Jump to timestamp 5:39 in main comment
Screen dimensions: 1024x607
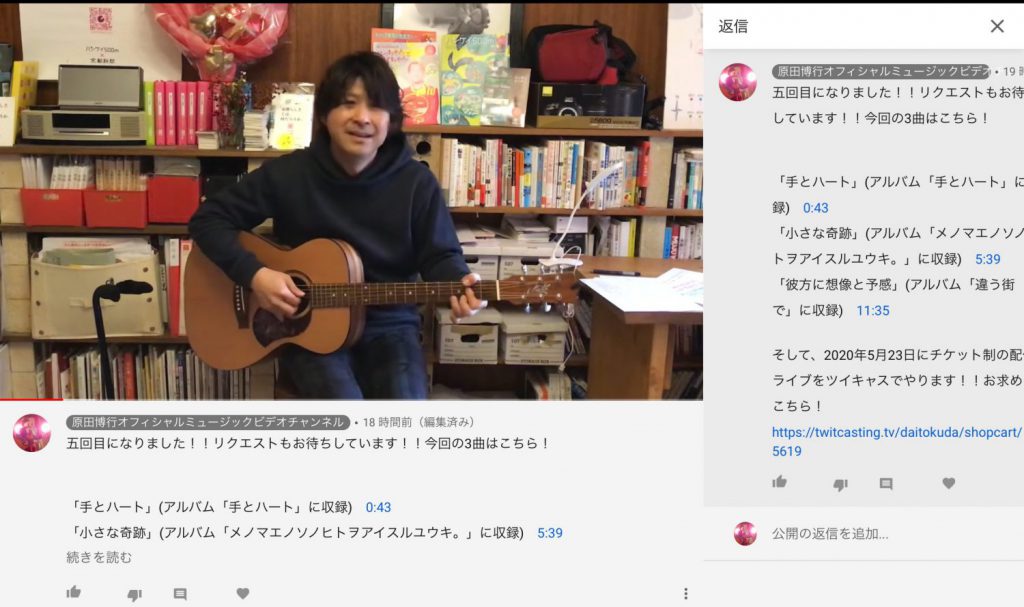pos(550,533)
